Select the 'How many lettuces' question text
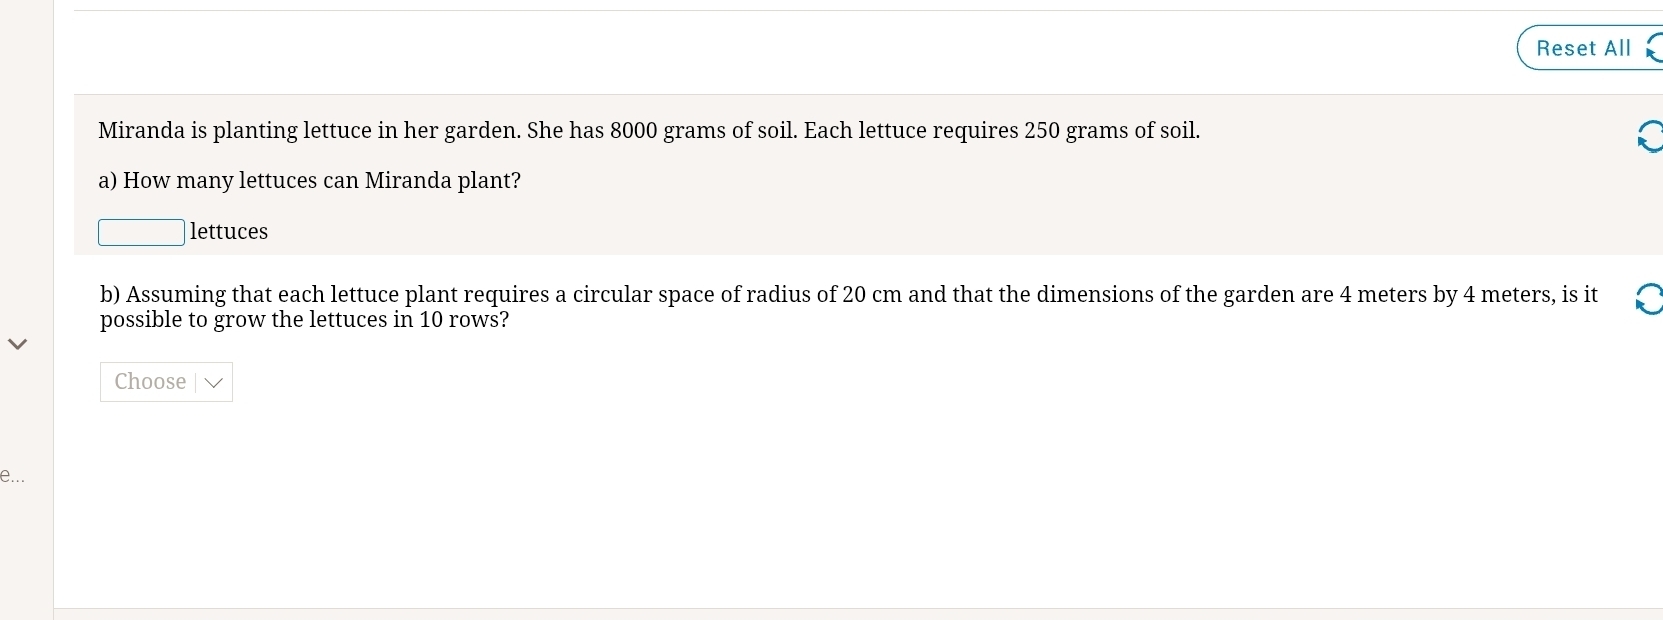The width and height of the screenshot is (1663, 620). [310, 181]
